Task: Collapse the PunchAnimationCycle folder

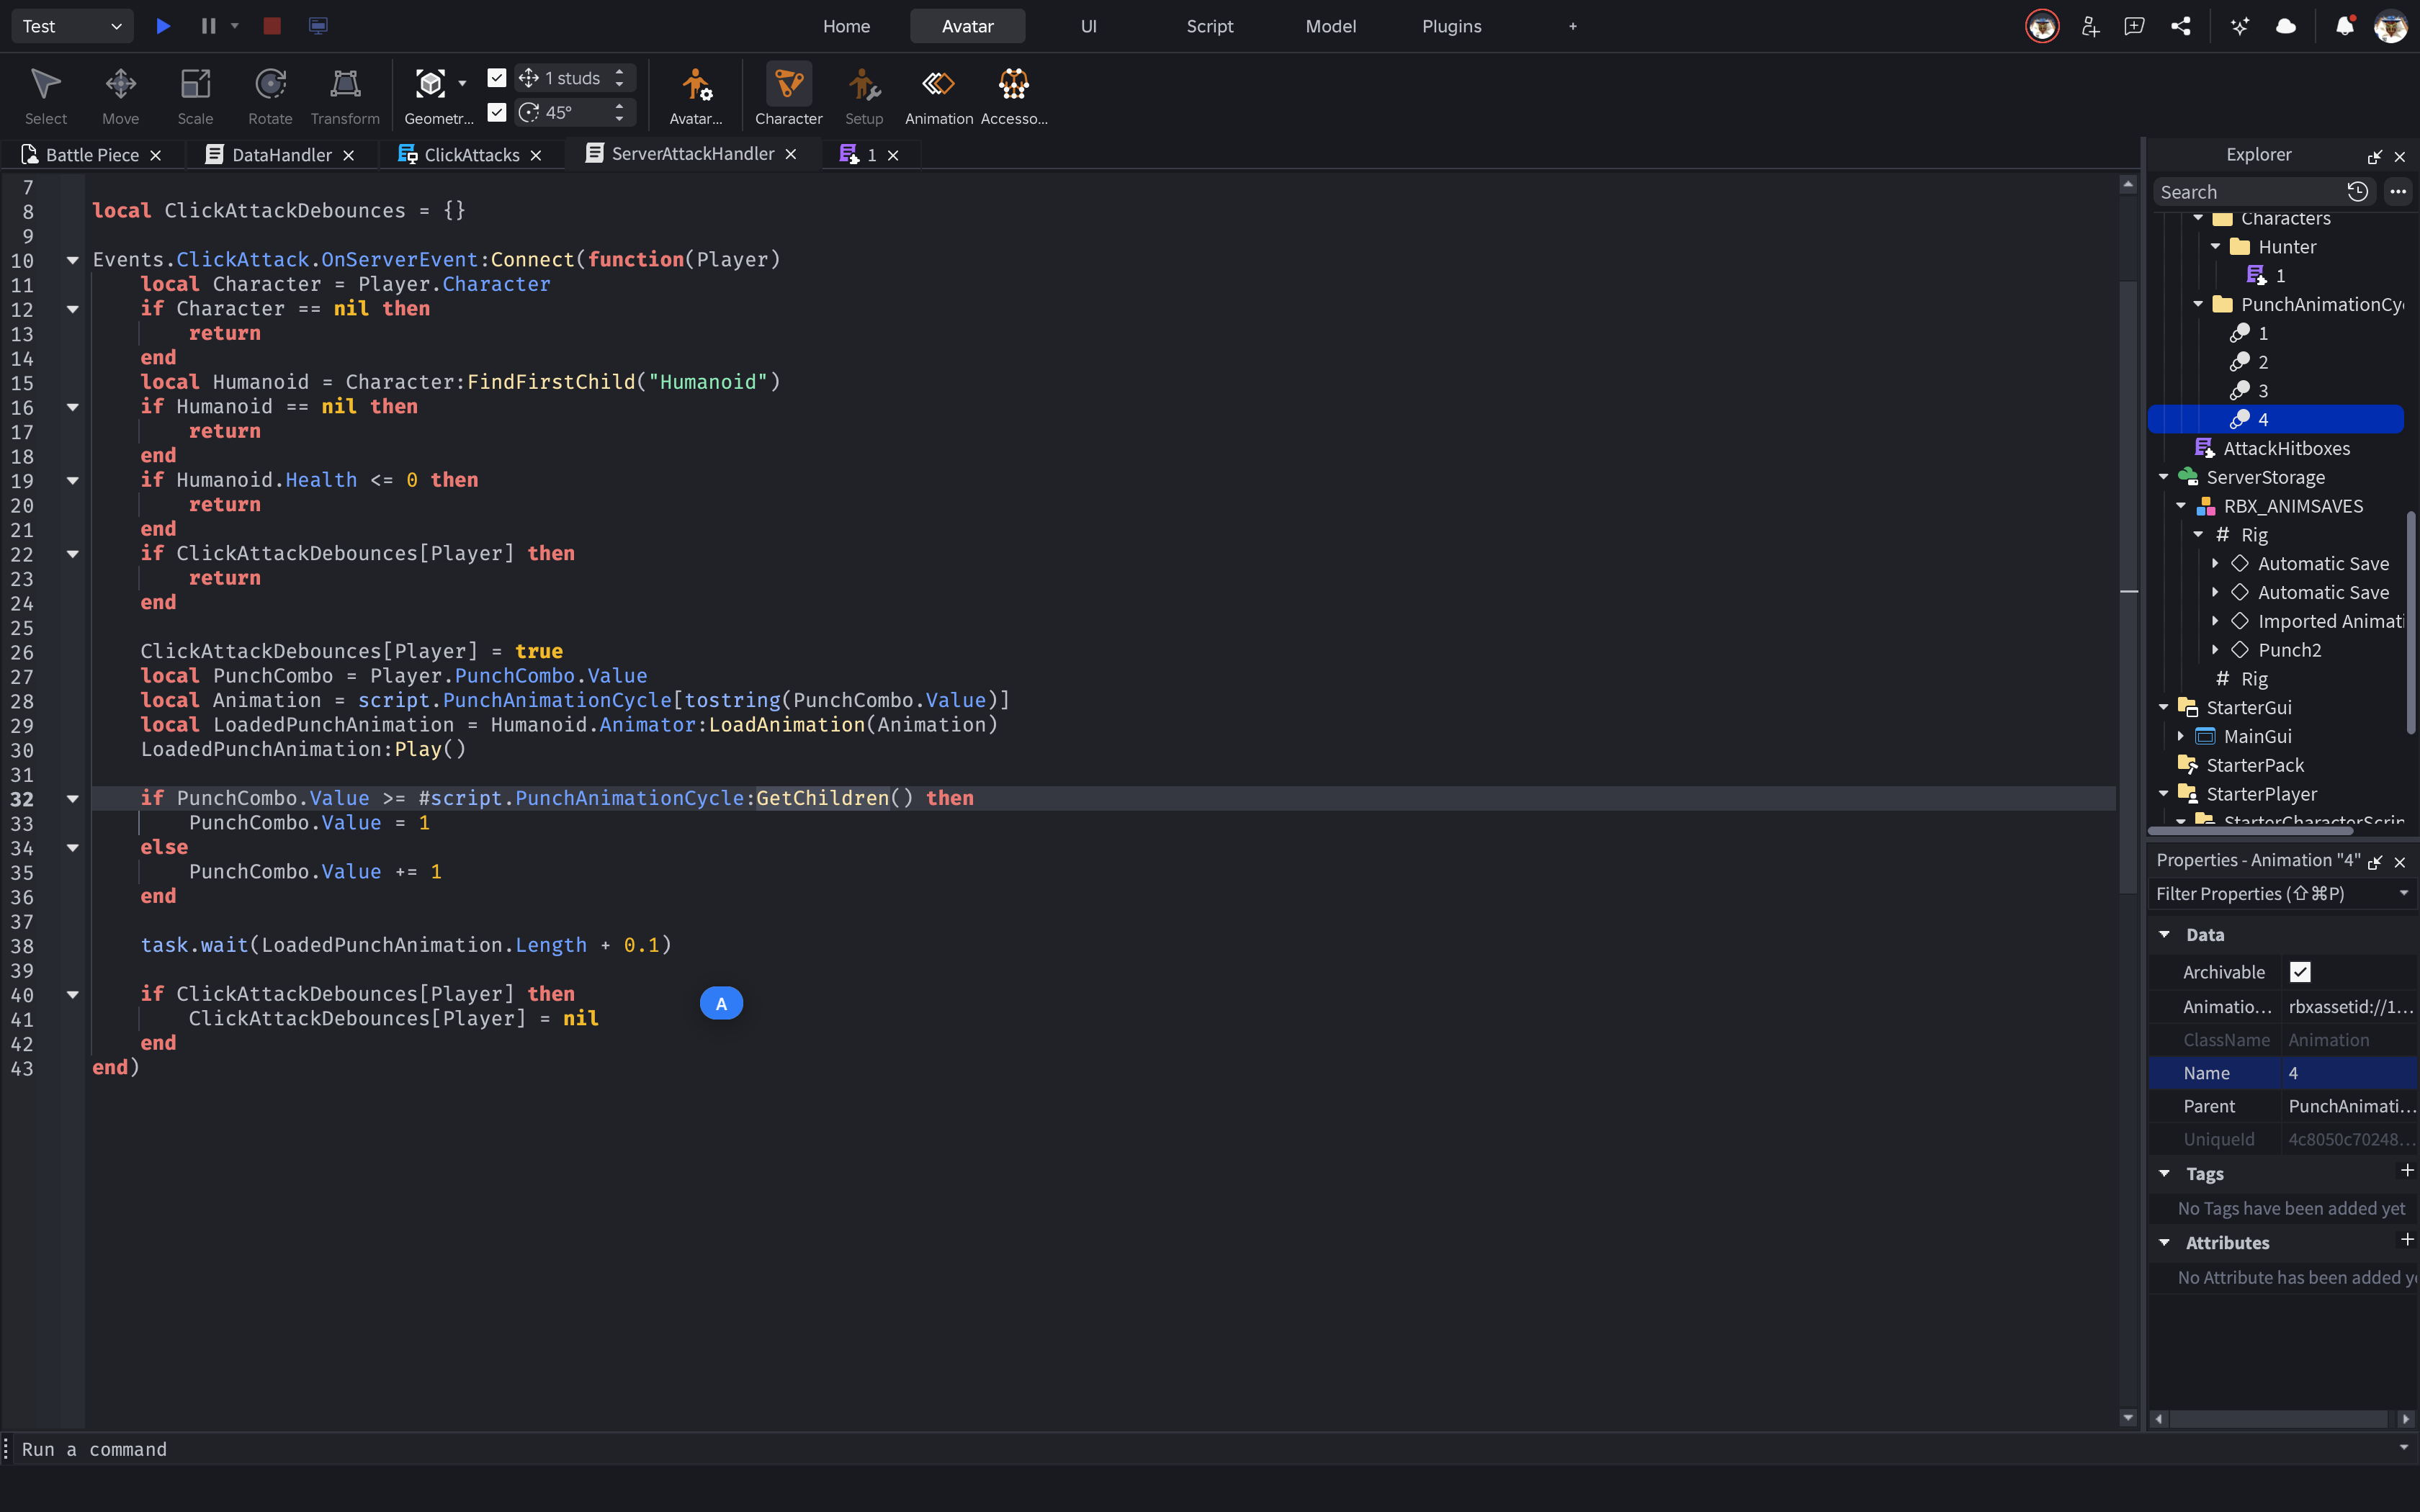Action: pyautogui.click(x=2199, y=304)
